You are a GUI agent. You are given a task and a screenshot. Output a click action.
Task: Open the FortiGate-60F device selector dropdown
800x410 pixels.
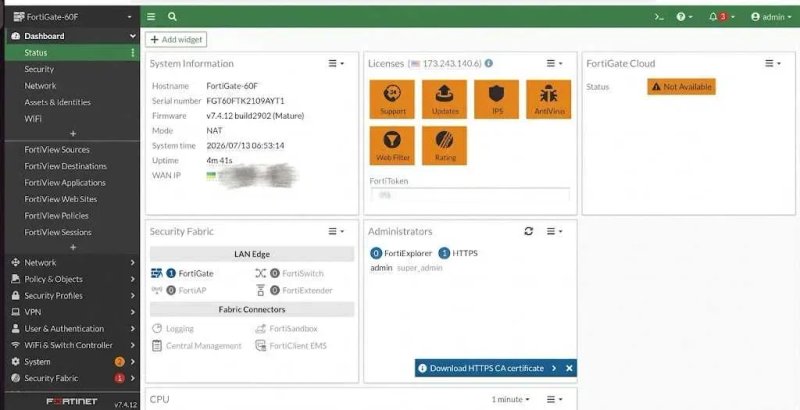pos(72,17)
